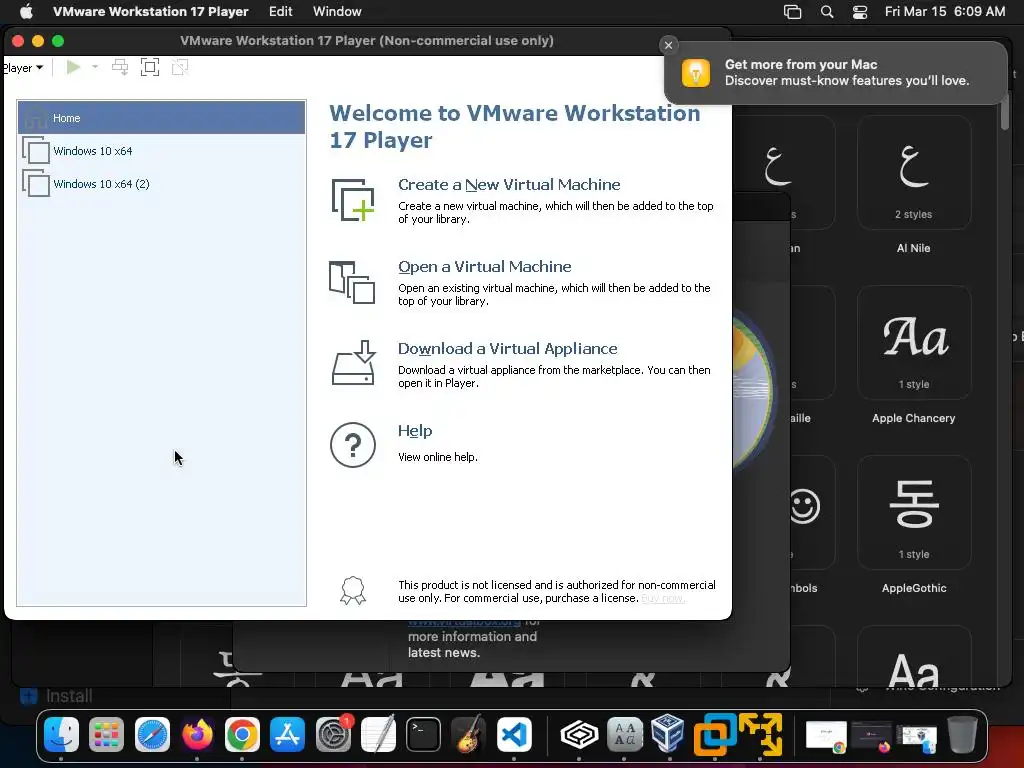The image size is (1024, 768).
Task: Select Home in the library sidebar
Action: coord(161,118)
